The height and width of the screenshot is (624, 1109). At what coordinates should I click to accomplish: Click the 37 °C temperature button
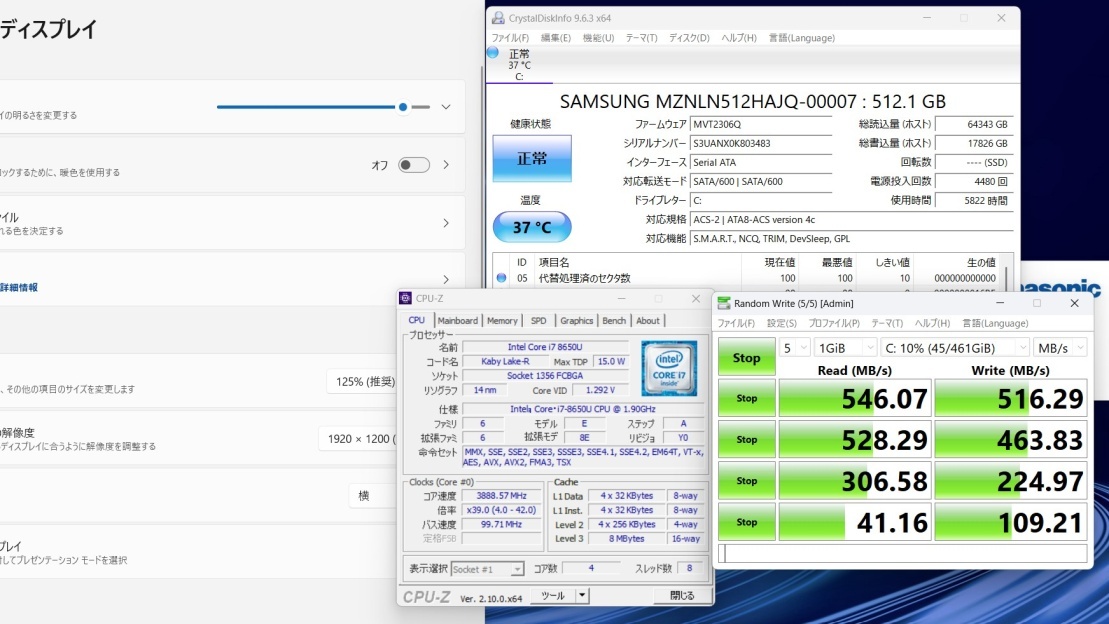click(532, 227)
